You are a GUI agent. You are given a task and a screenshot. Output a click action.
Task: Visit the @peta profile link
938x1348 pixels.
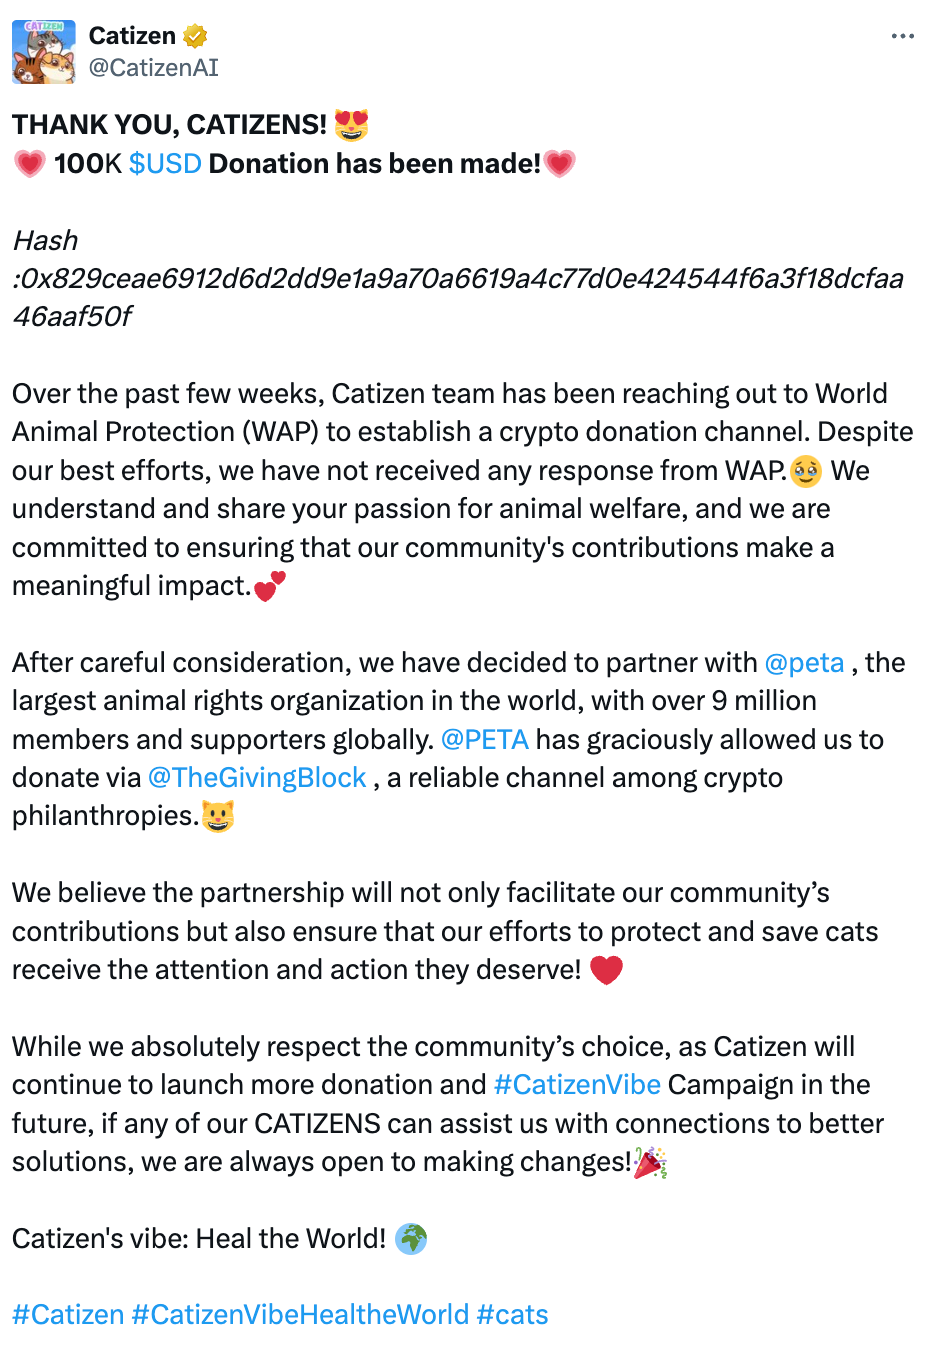pos(804,662)
